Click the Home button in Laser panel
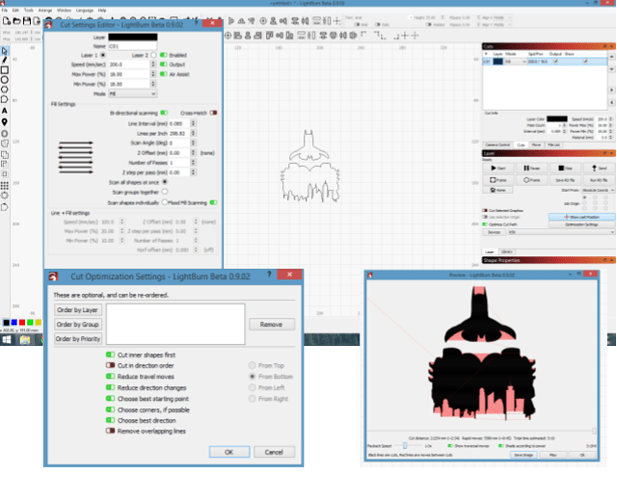Image resolution: width=617 pixels, height=500 pixels. pos(498,190)
